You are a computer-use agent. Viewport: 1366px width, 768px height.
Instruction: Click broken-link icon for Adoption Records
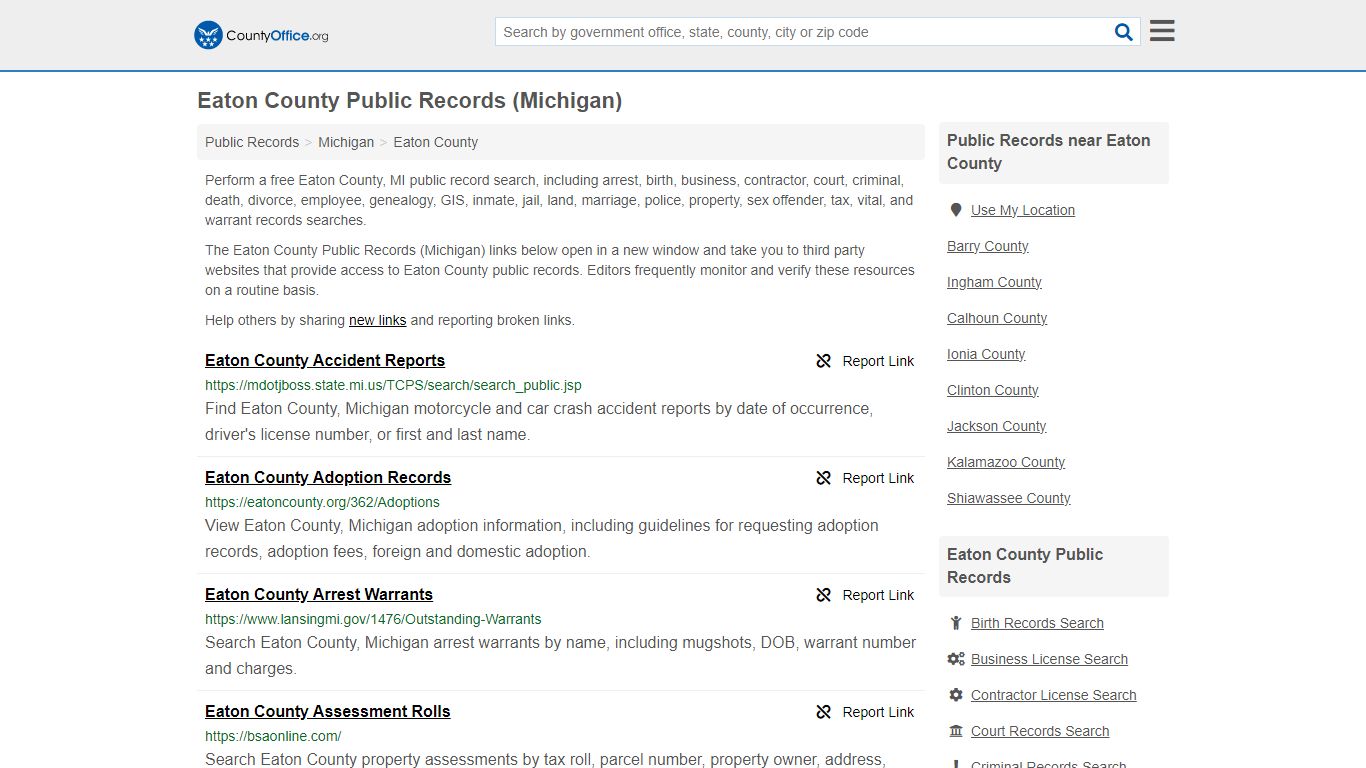click(824, 478)
